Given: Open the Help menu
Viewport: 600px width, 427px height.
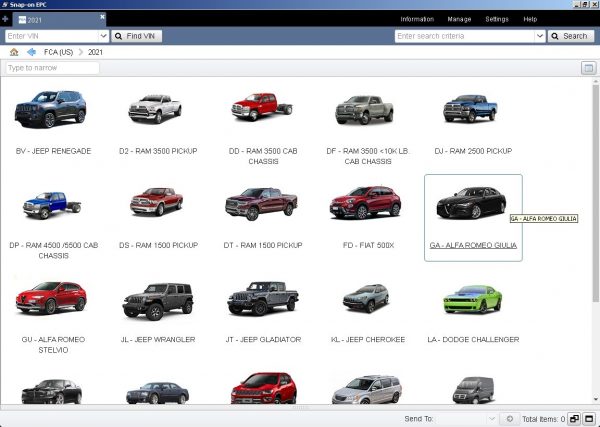Looking at the screenshot, I should pyautogui.click(x=530, y=19).
